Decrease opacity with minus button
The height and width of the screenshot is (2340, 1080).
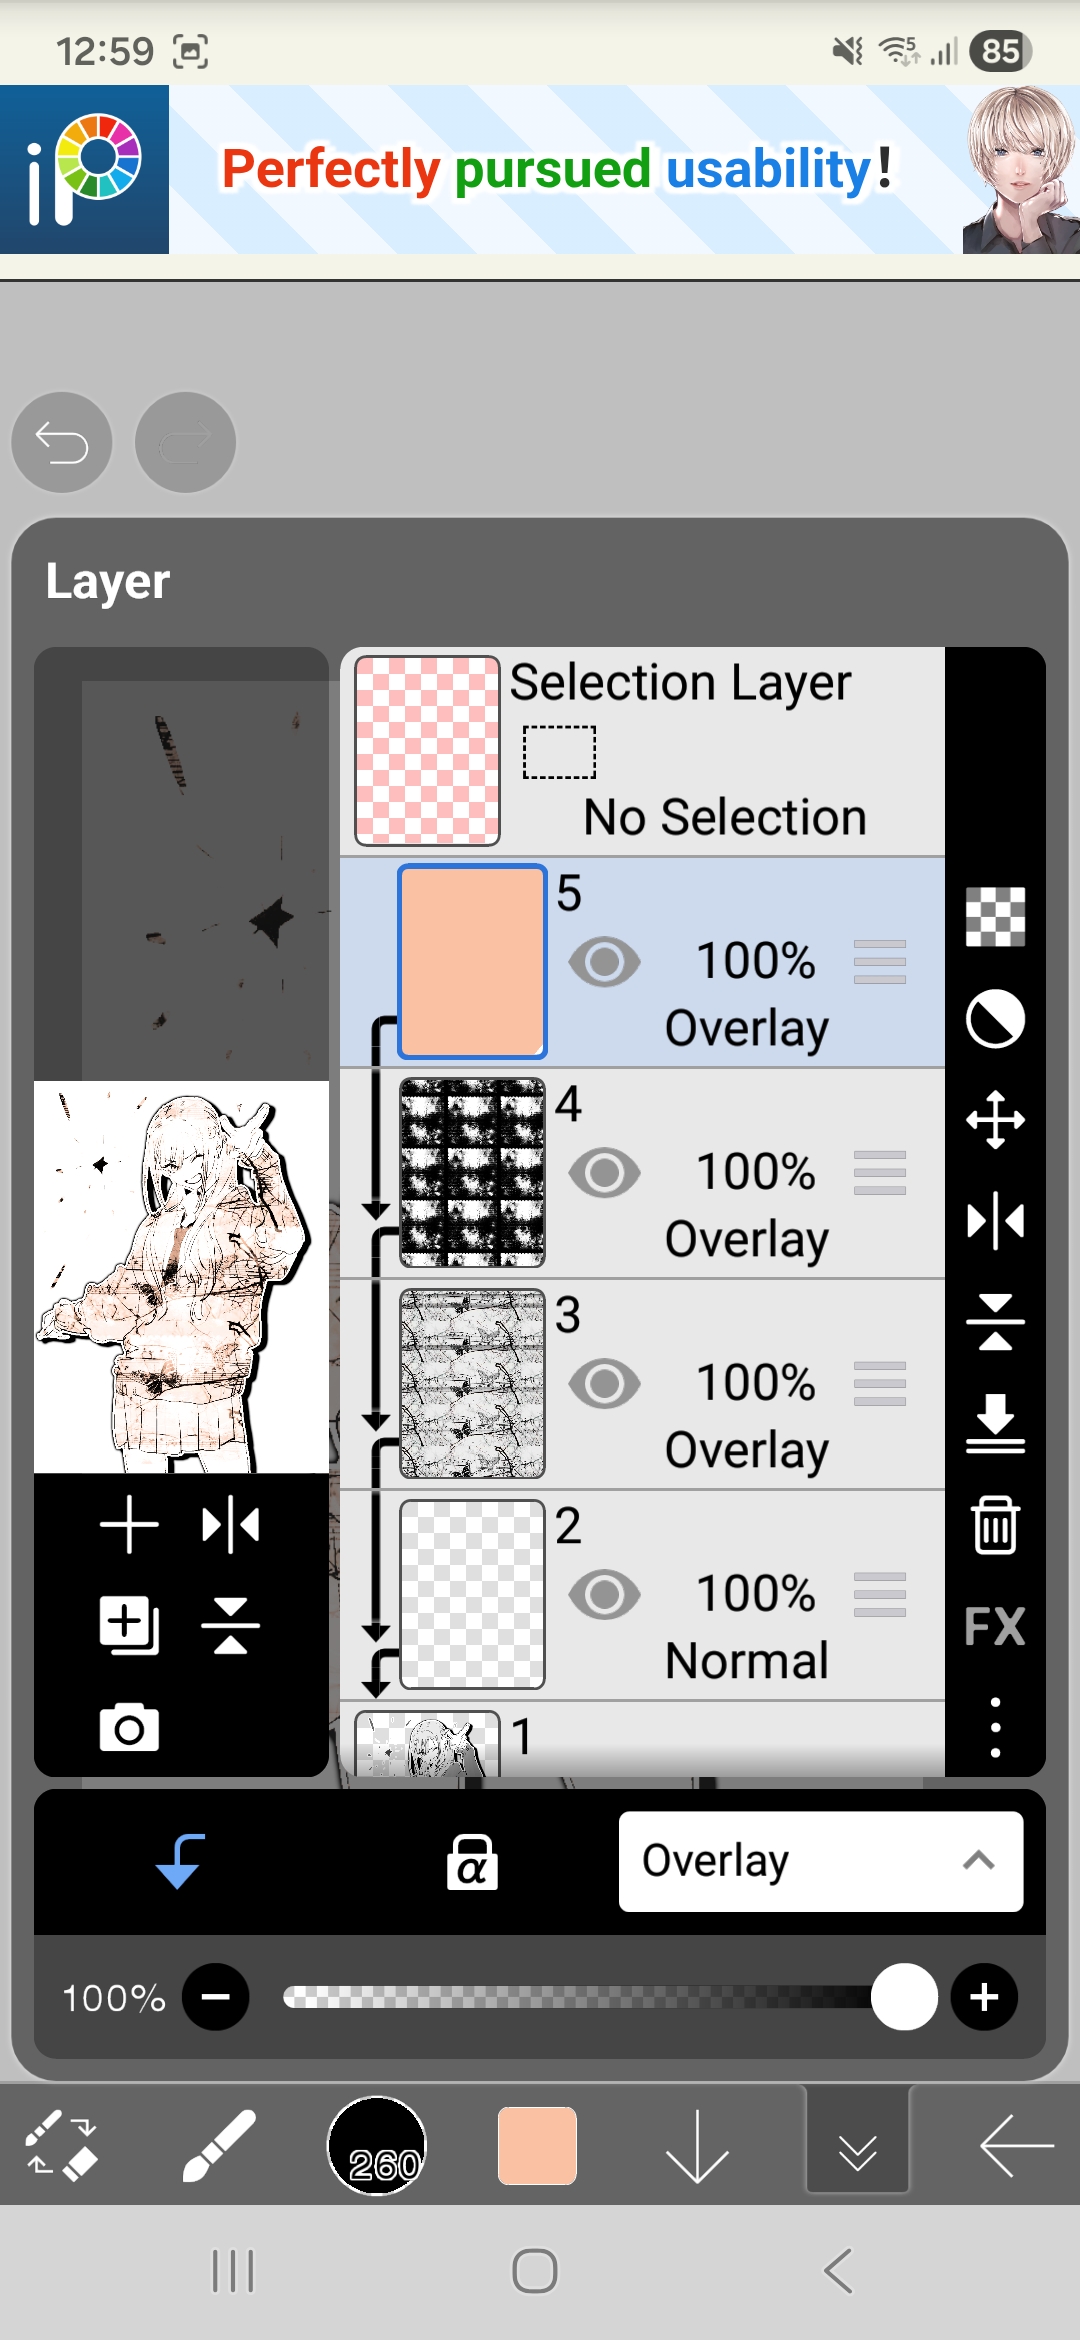pyautogui.click(x=216, y=1997)
